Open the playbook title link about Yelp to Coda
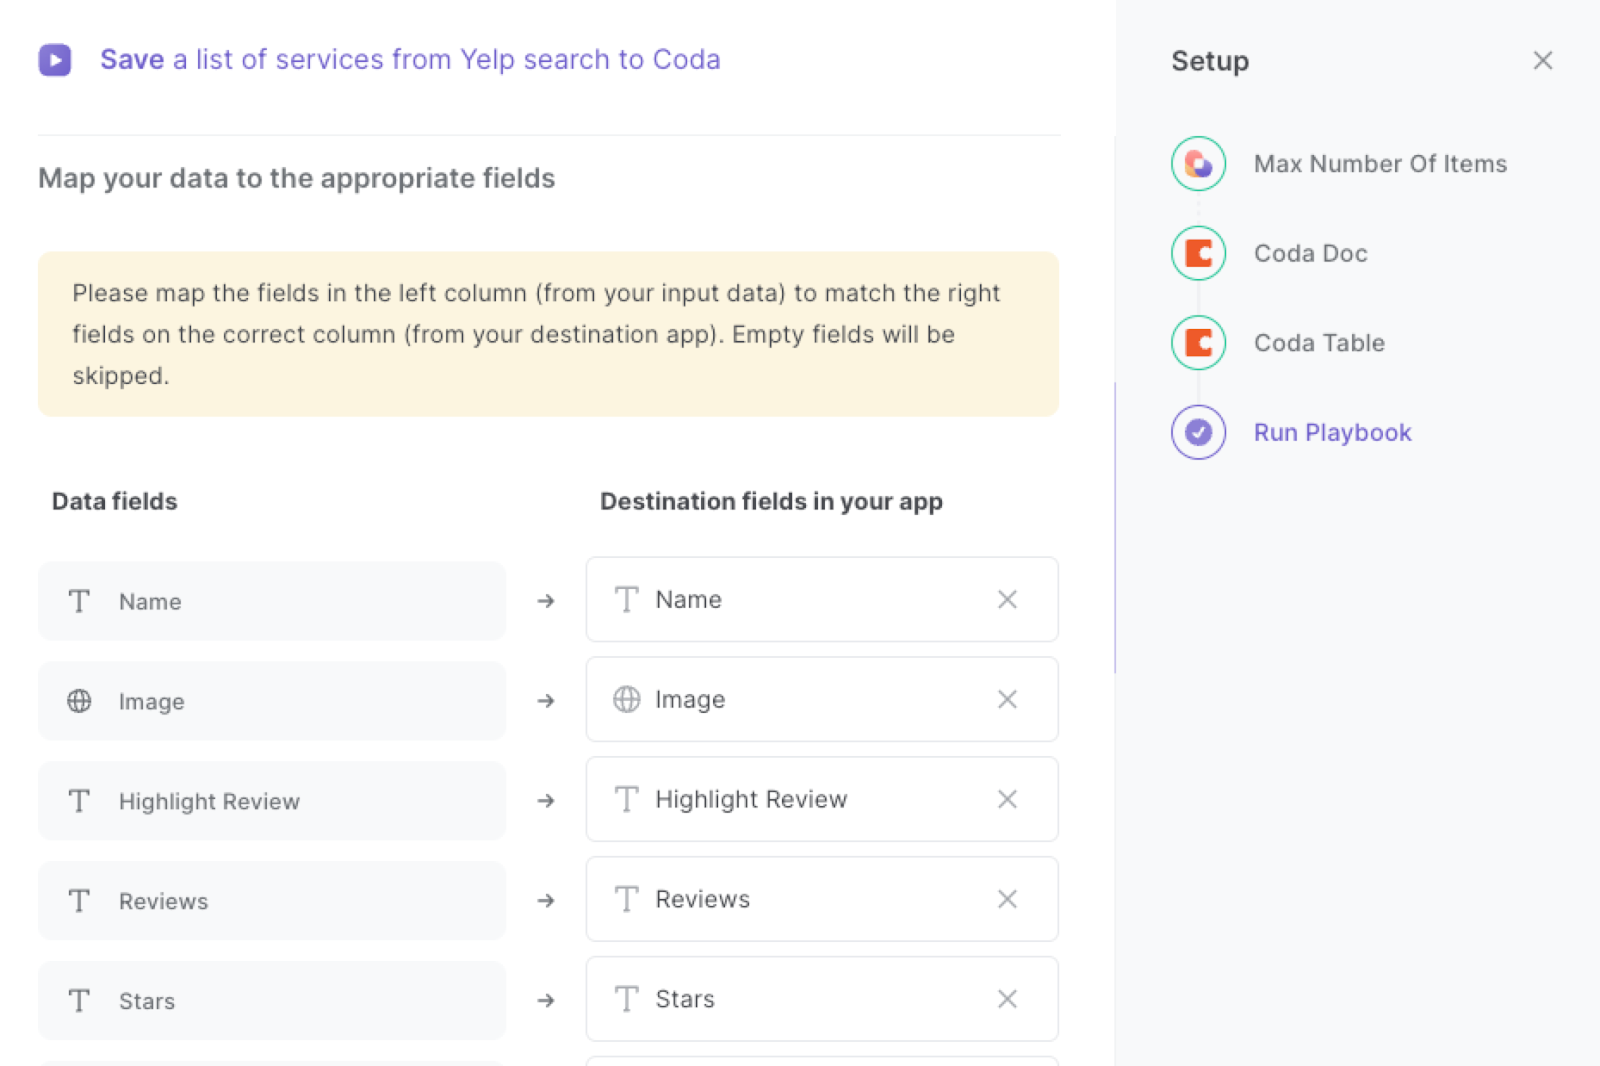 click(x=410, y=60)
